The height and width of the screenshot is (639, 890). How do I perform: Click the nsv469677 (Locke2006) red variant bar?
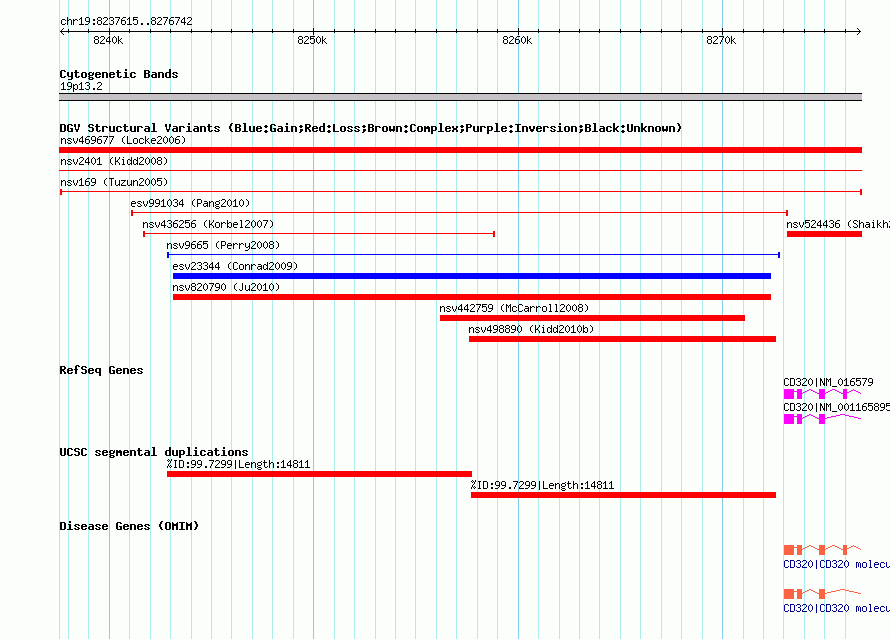(460, 150)
